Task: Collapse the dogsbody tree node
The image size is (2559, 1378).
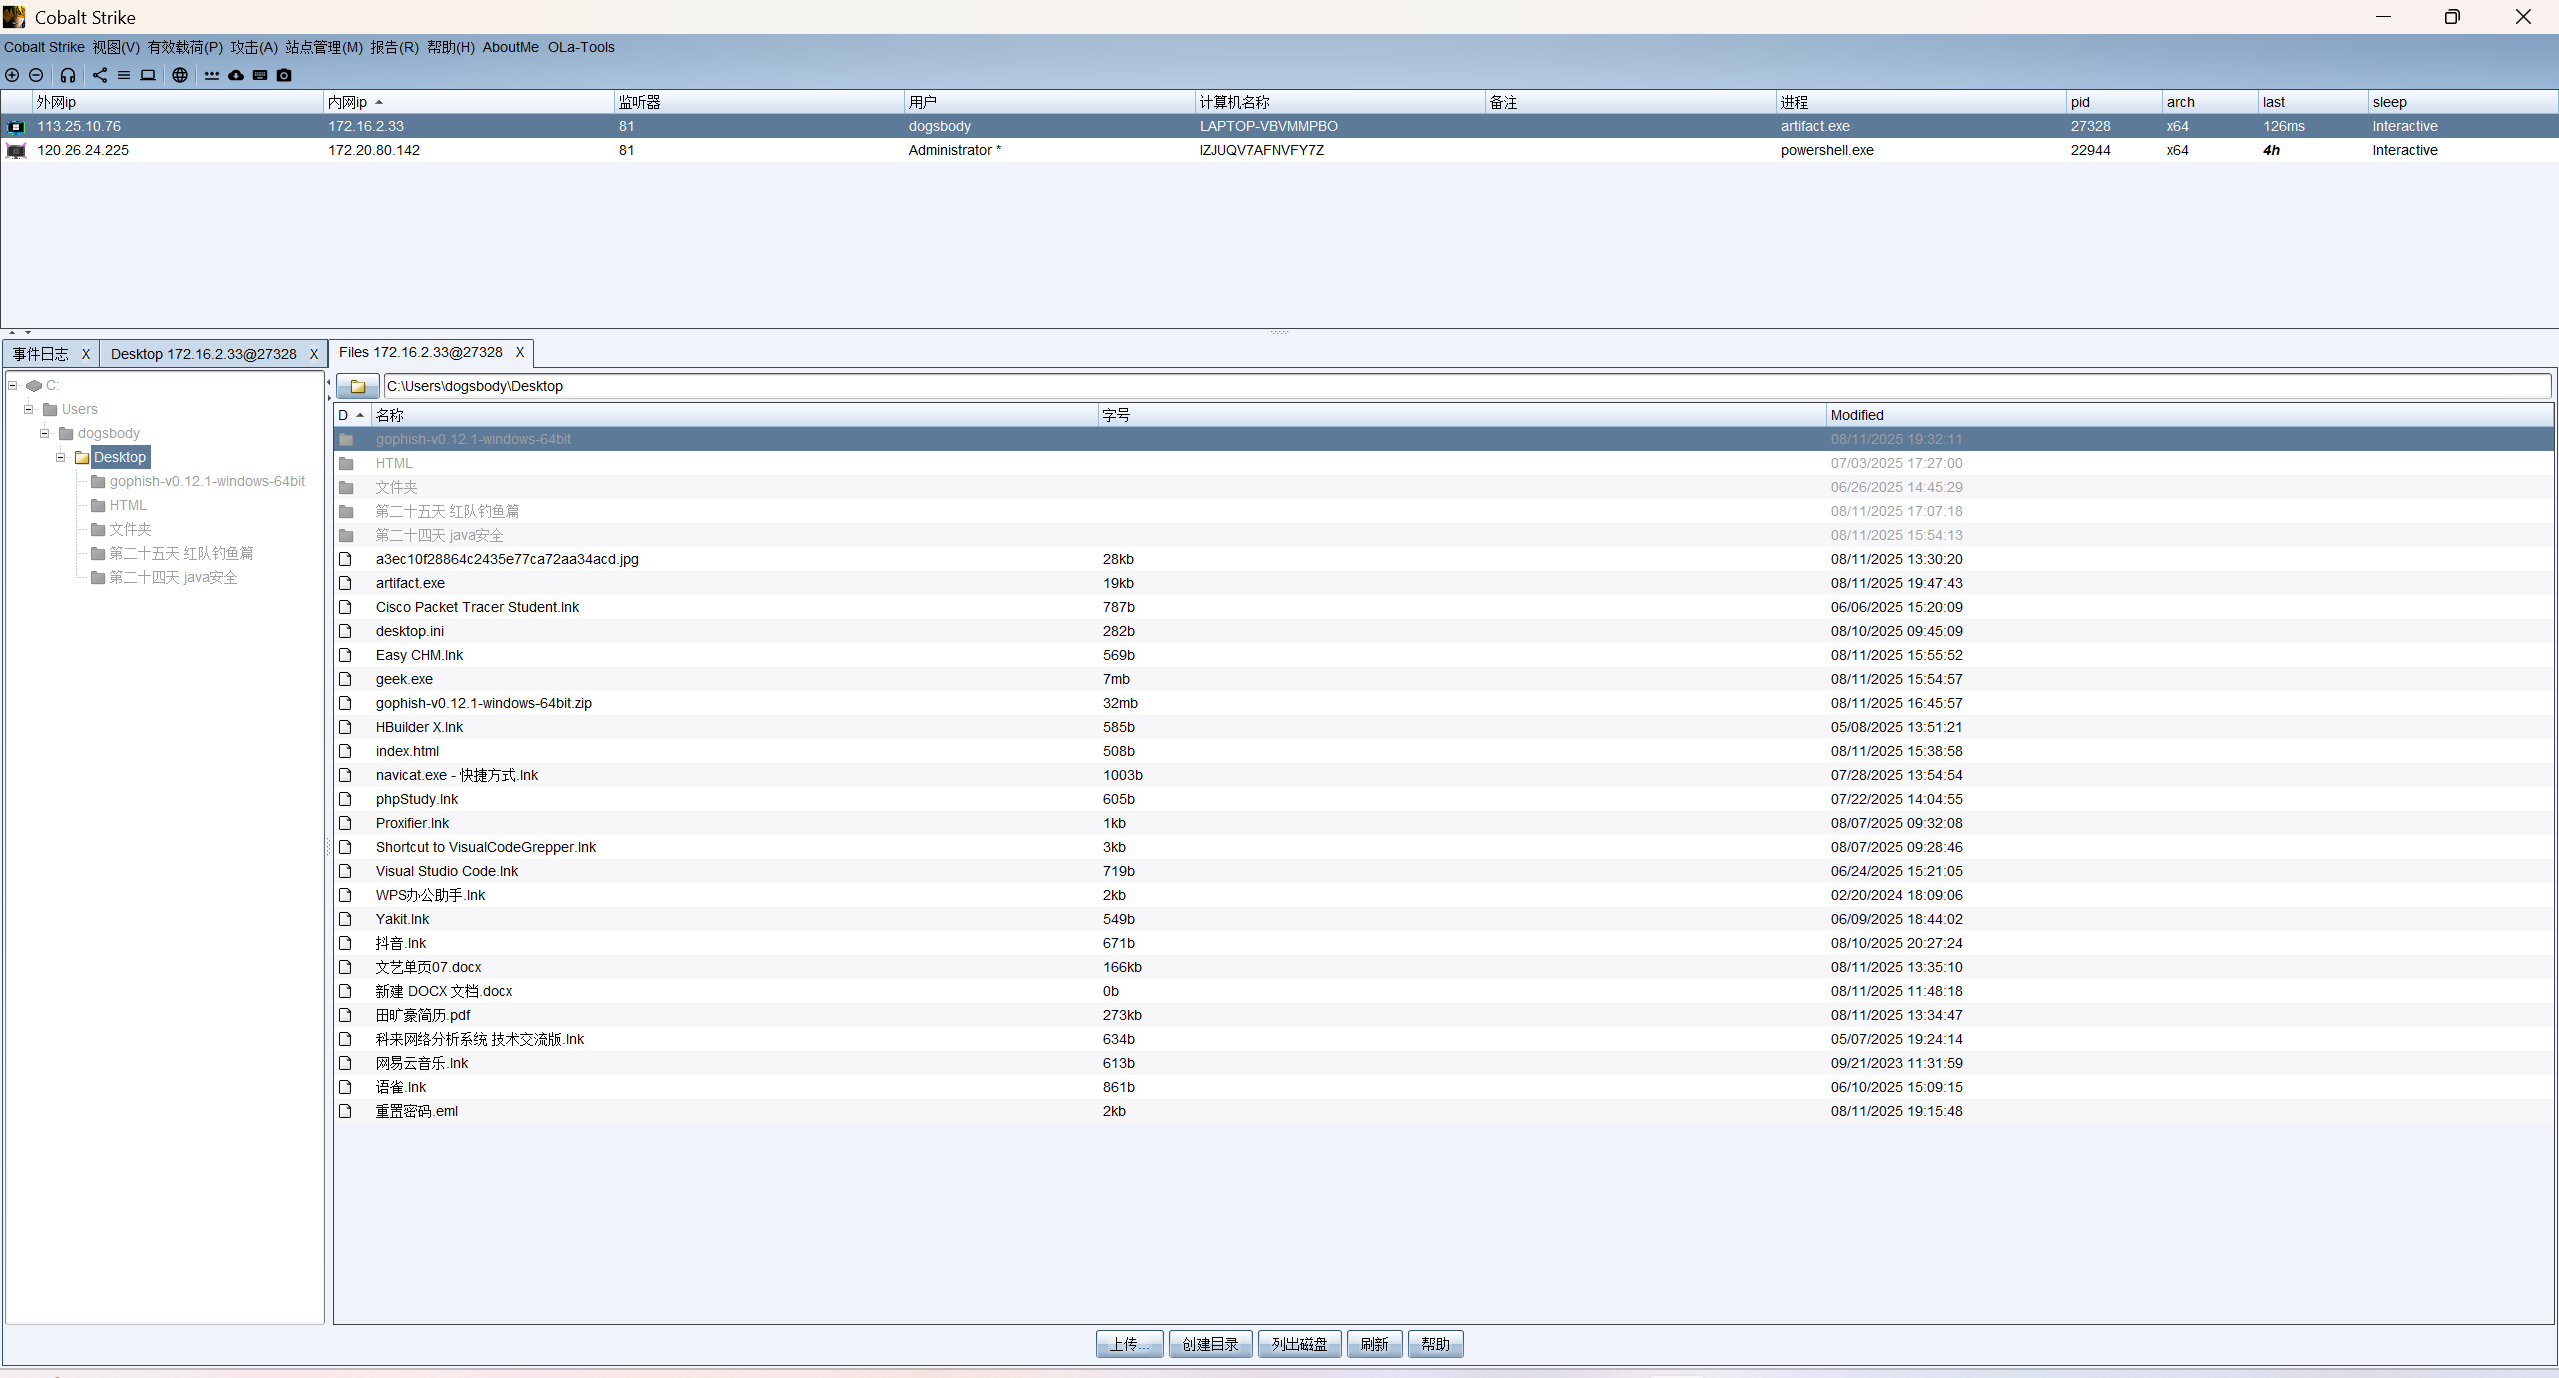Action: (x=45, y=433)
